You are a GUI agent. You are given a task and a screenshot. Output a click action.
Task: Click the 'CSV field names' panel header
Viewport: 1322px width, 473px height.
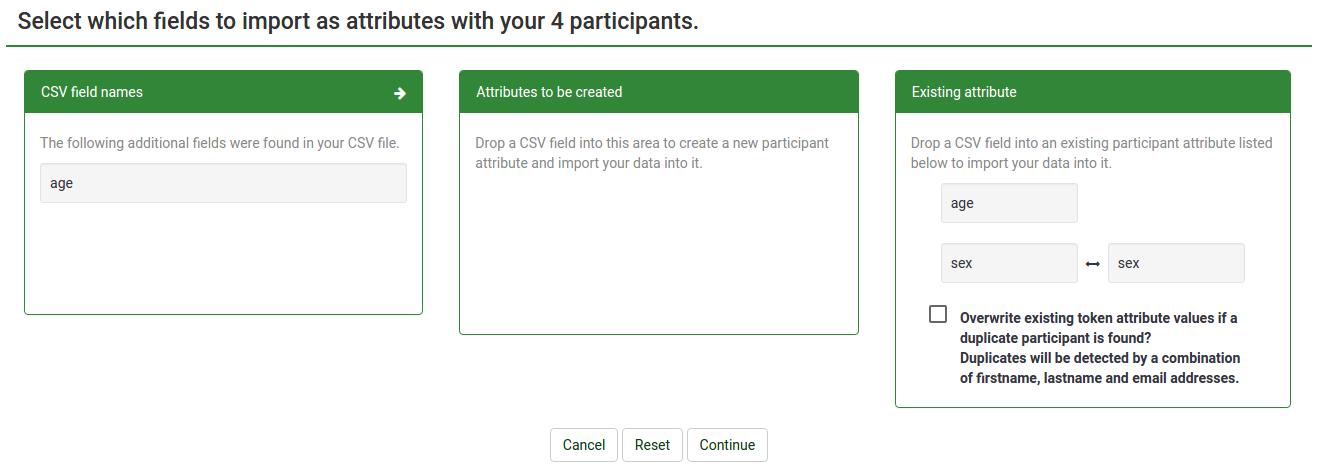(92, 92)
